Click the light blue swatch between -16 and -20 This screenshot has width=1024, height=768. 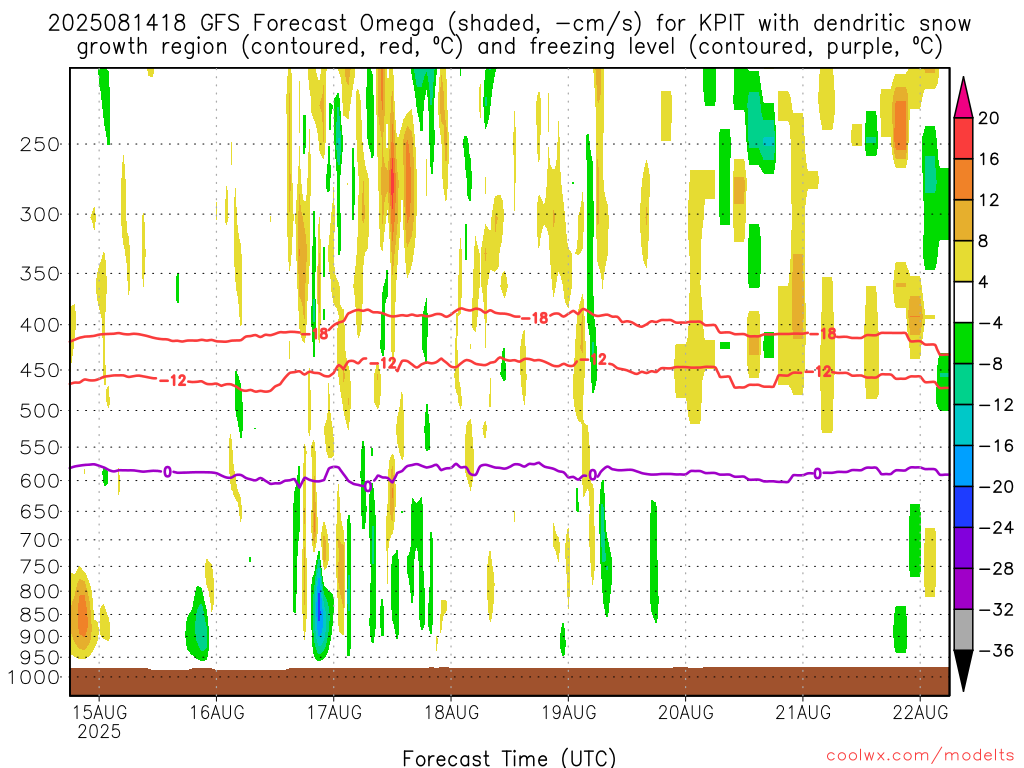click(963, 466)
